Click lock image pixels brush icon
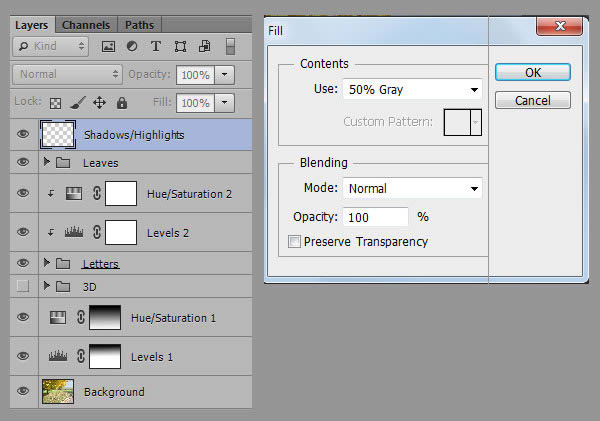 77,103
